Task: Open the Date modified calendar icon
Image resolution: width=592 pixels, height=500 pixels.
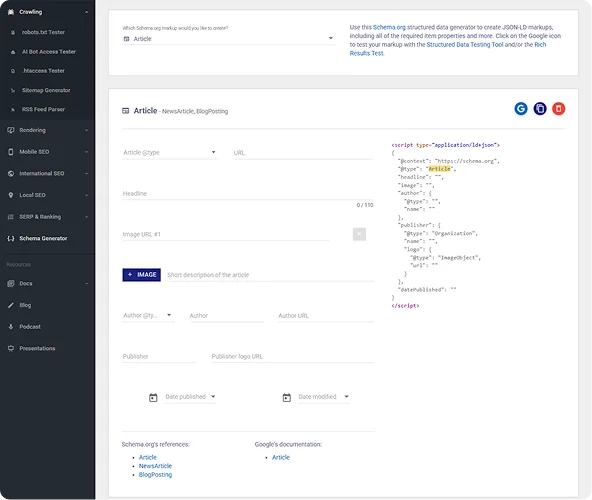Action: point(287,397)
